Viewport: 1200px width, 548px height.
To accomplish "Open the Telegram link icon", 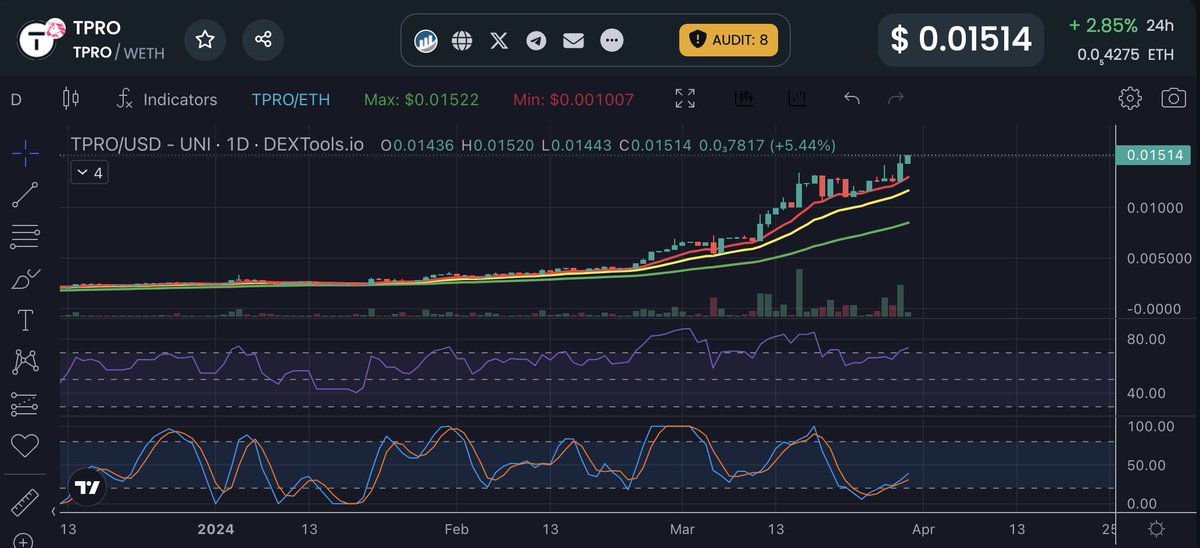I will [537, 41].
